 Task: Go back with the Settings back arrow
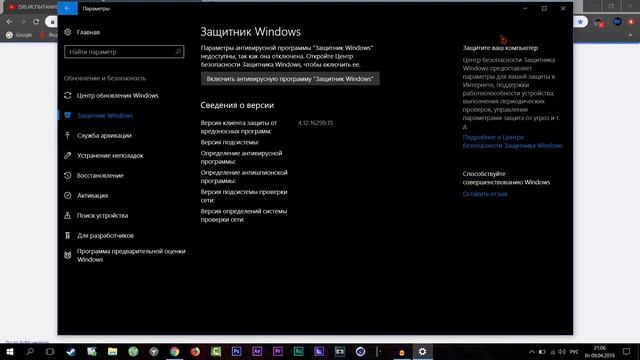tap(67, 8)
